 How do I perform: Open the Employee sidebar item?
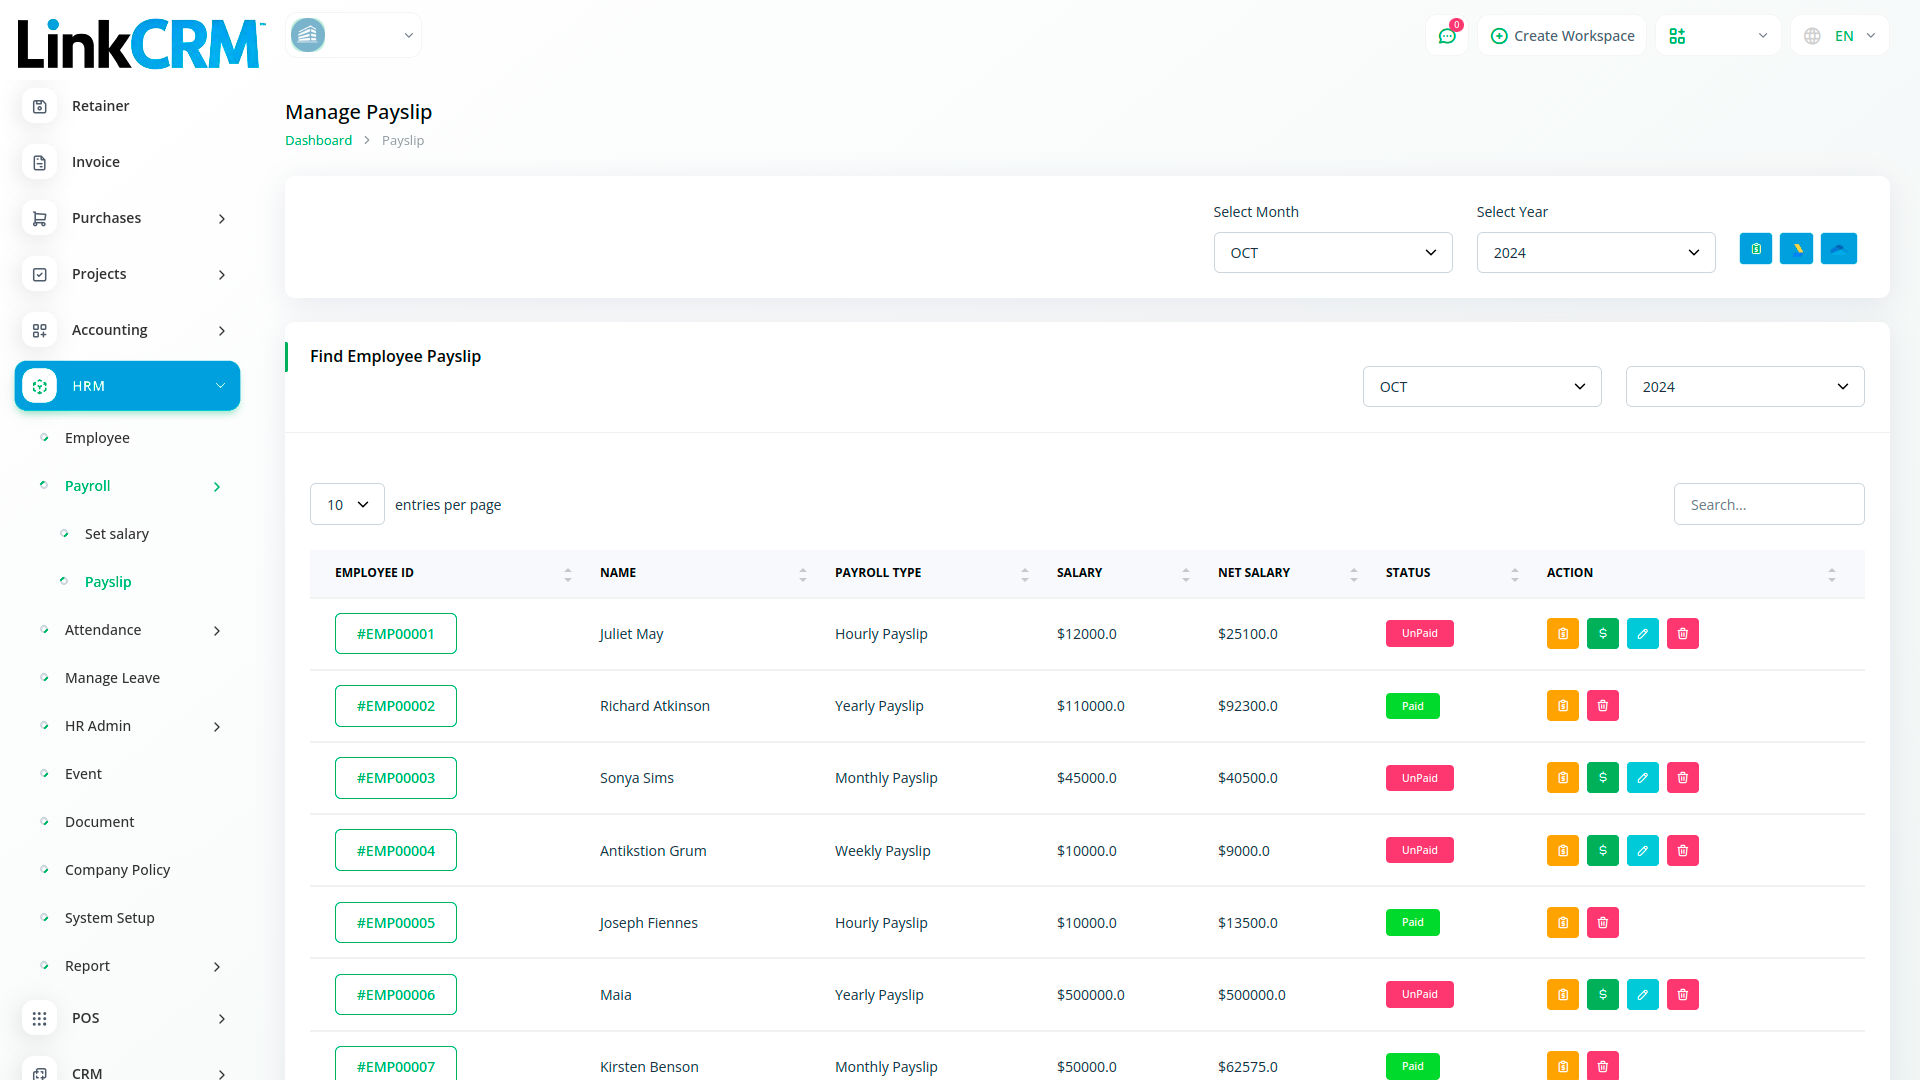tap(97, 438)
